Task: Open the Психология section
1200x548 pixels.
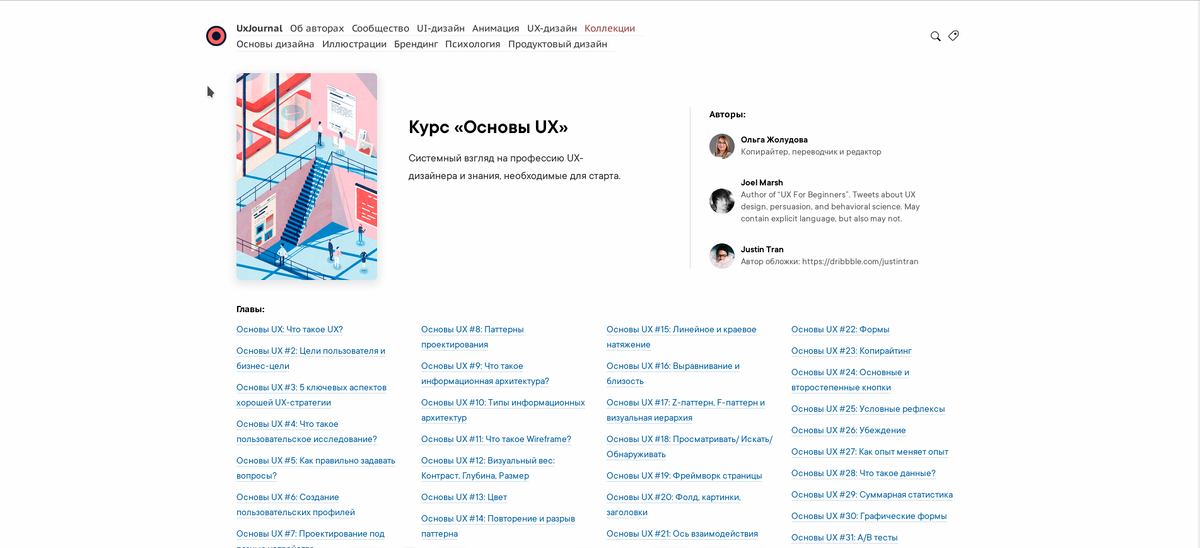Action: (473, 44)
